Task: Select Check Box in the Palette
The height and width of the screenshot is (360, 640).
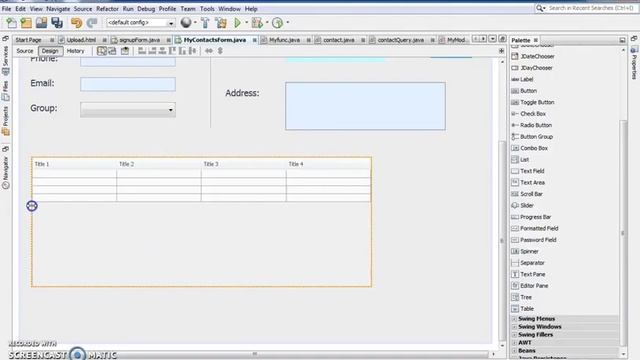Action: 529,114
